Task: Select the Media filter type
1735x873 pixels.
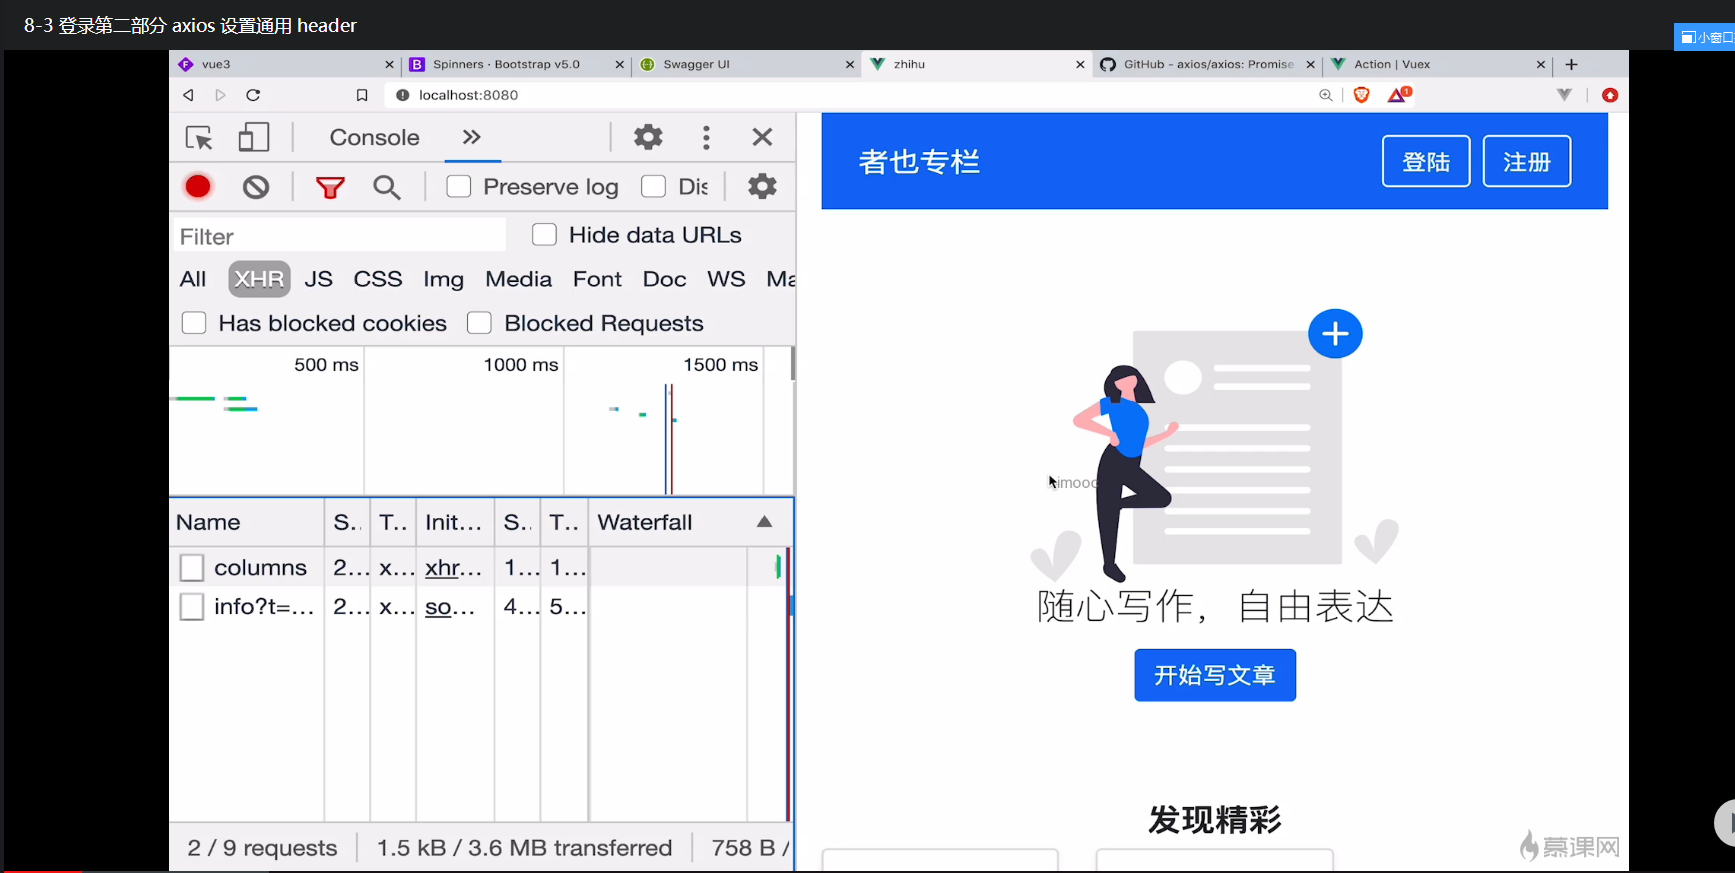Action: tap(518, 279)
